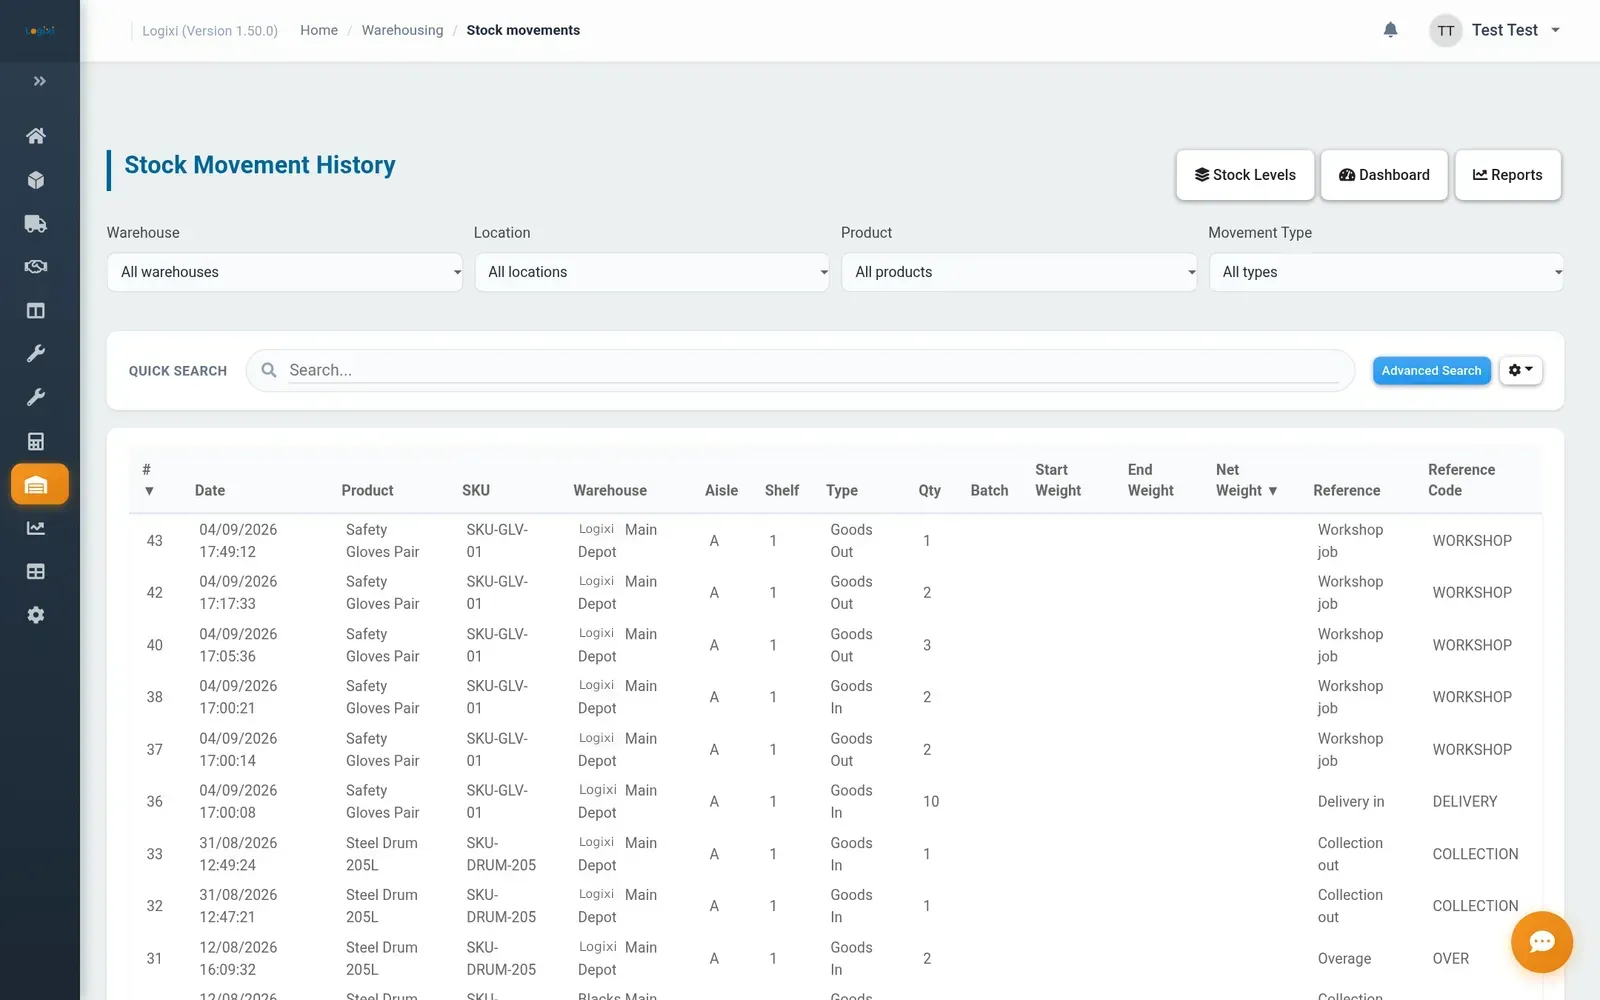Open Stock Levels view
1600x1000 pixels.
(1245, 175)
